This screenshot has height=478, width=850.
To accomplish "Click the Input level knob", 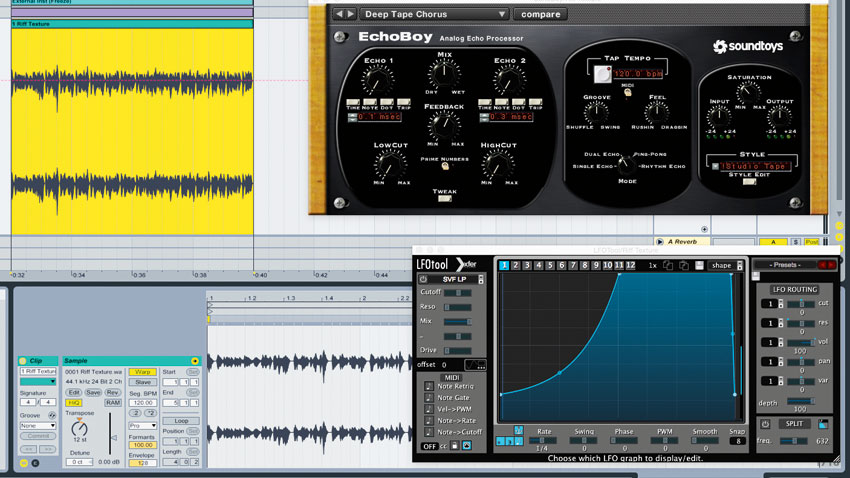I will click(719, 117).
